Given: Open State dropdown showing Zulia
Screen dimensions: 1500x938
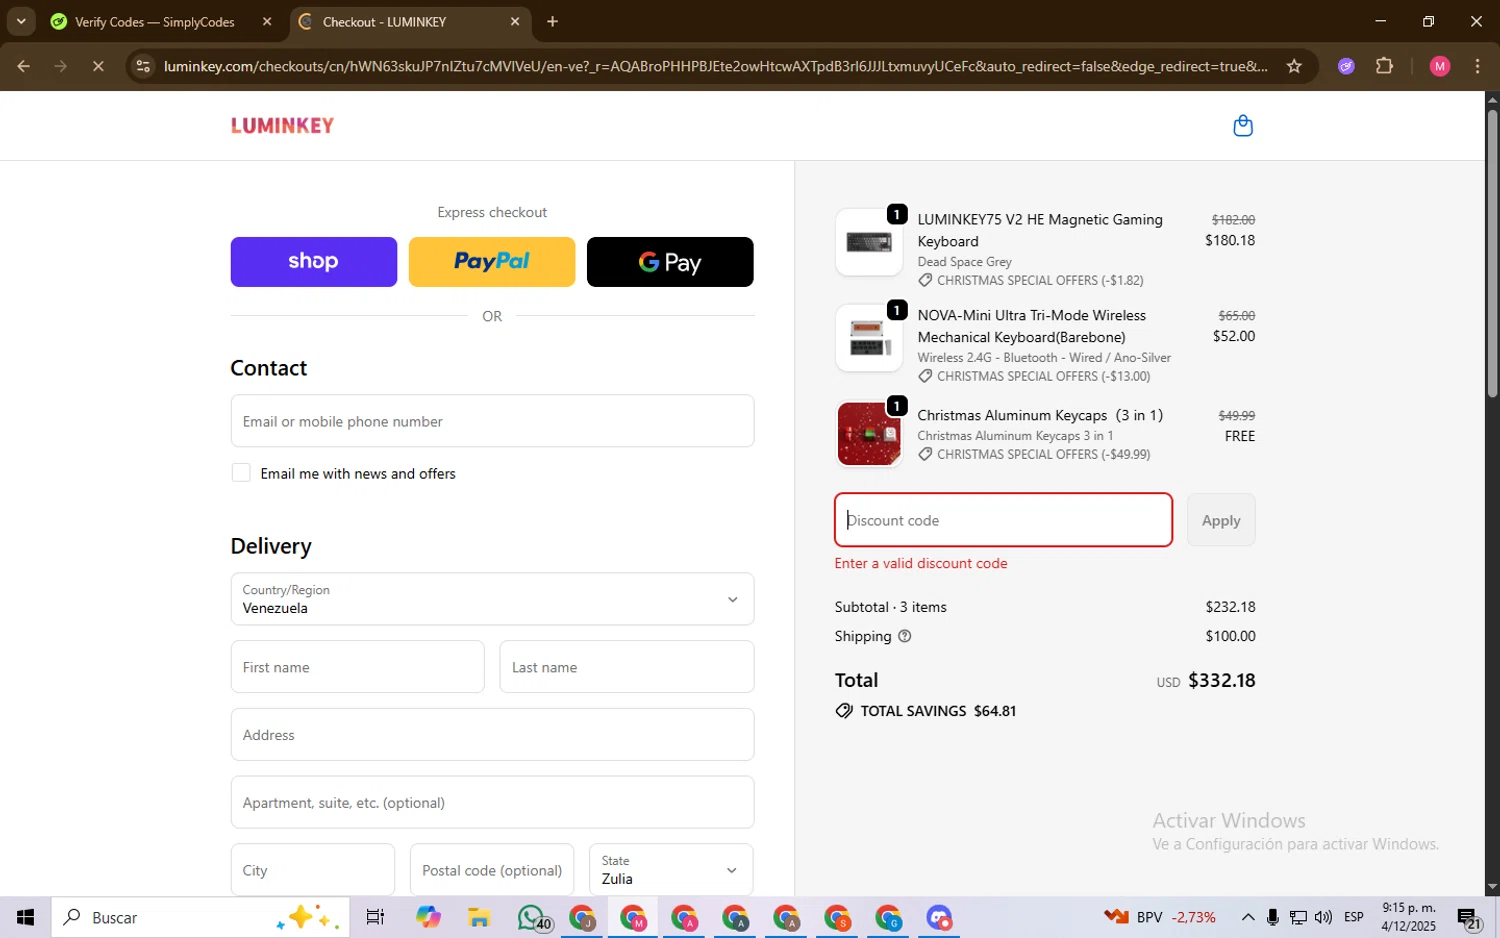Looking at the screenshot, I should point(670,870).
